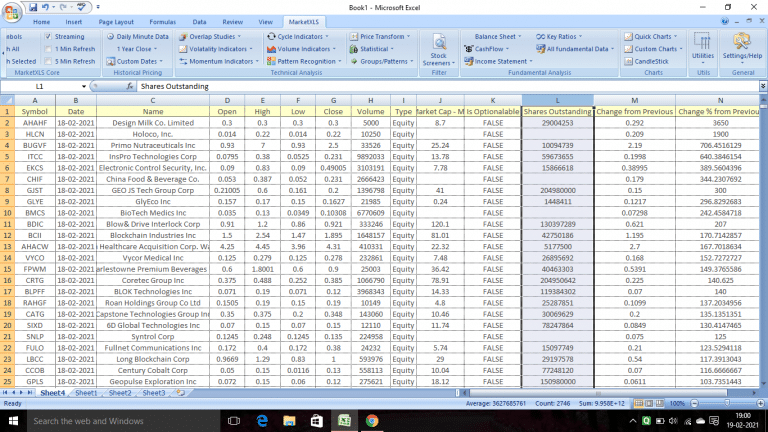
Task: Open Settings/Help panel
Action: coord(742,48)
